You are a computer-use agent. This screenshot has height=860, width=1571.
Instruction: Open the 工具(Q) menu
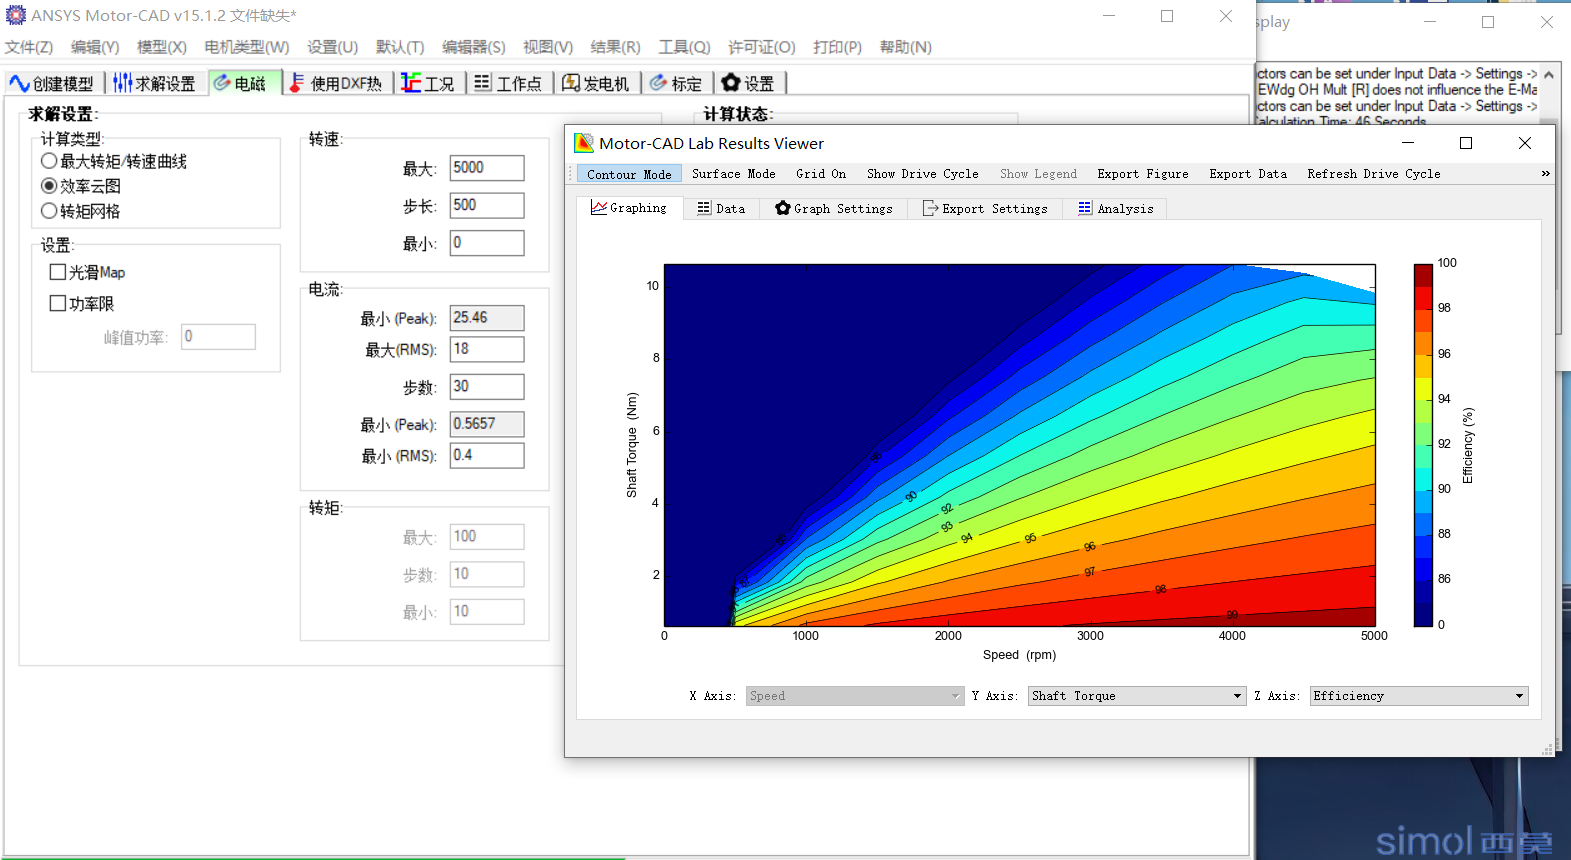pos(684,47)
